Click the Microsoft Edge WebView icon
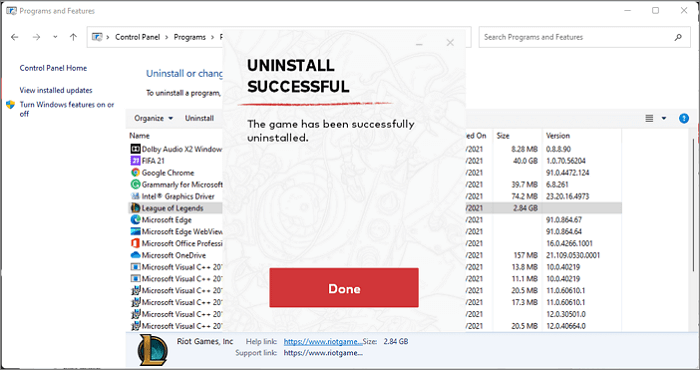The height and width of the screenshot is (370, 700). (135, 231)
